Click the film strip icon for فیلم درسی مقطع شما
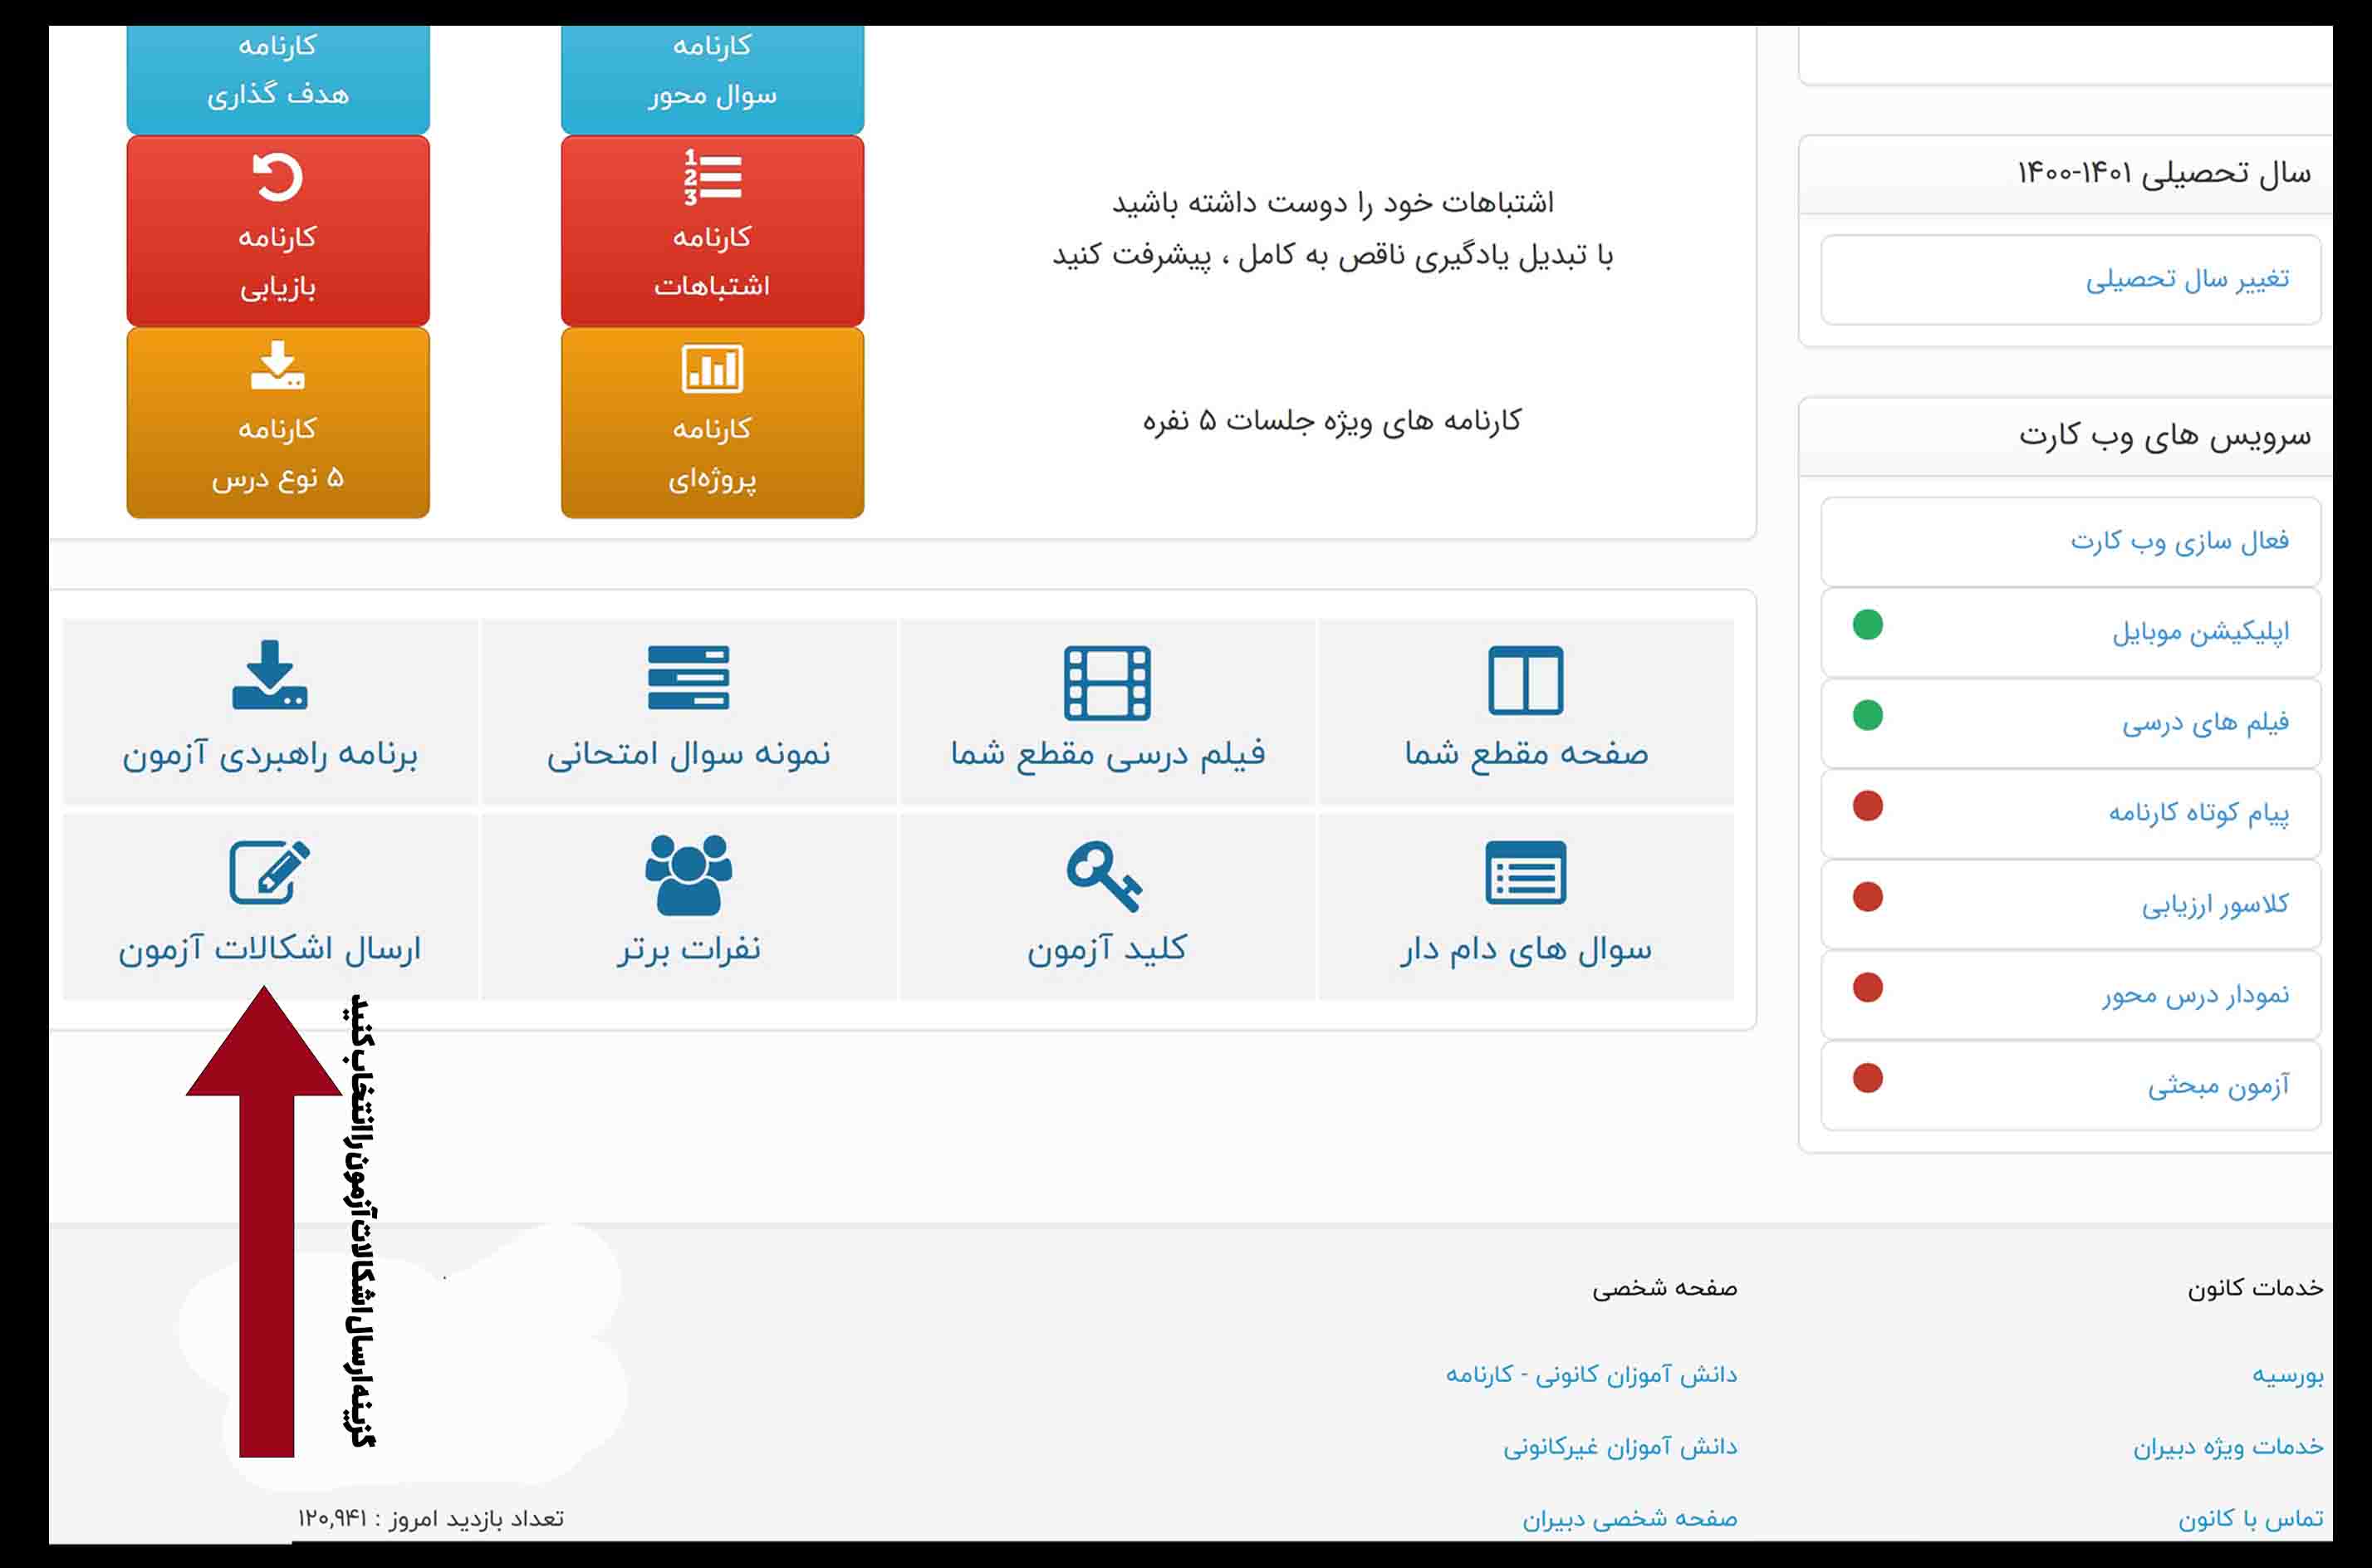 click(x=1107, y=683)
